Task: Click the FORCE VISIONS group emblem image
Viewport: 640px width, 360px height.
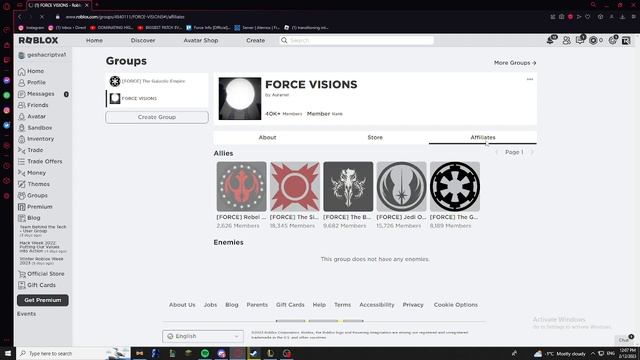Action: tap(240, 98)
